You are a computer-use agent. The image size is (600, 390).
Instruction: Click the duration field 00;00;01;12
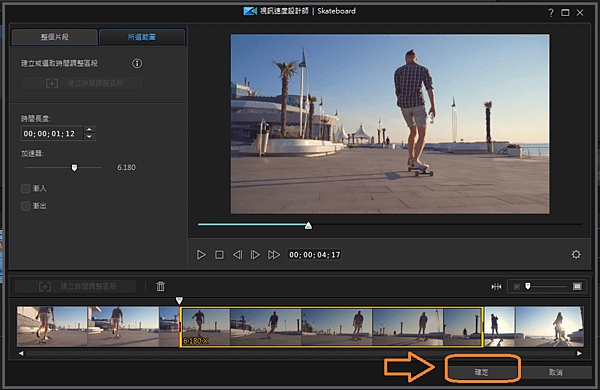pyautogui.click(x=52, y=134)
